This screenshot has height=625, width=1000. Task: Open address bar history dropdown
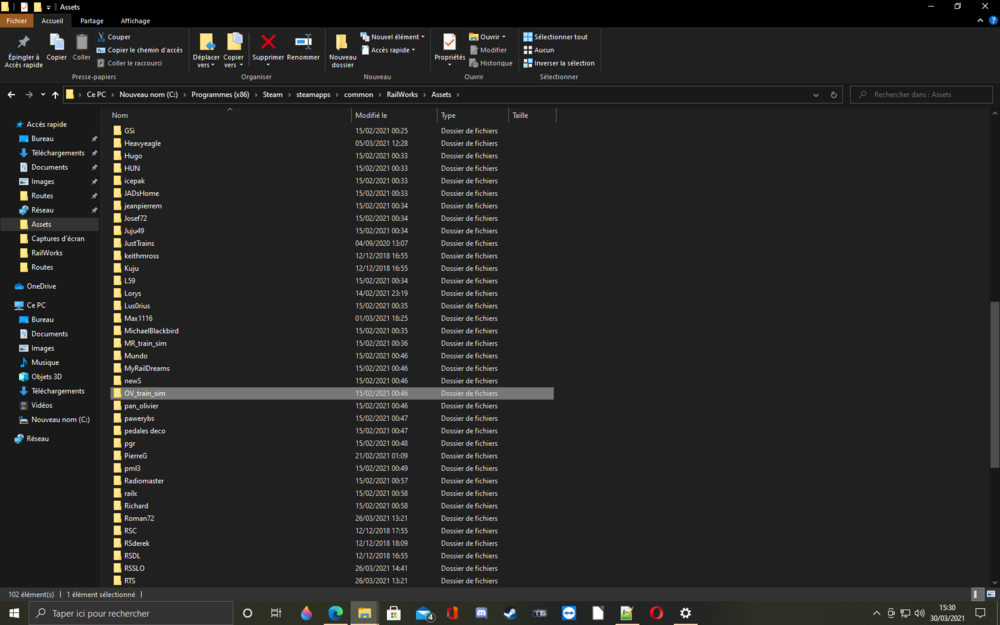[x=816, y=94]
